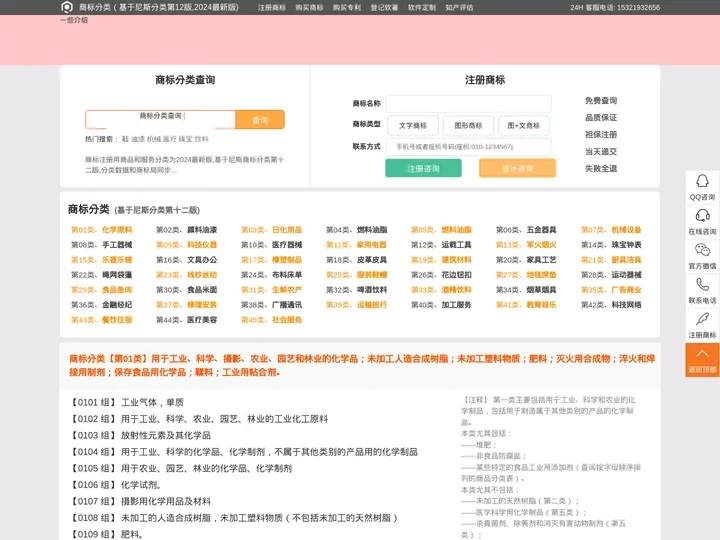Open 第04类 燃料油脂 category
Screen dimensions: 720x540
tap(356, 230)
